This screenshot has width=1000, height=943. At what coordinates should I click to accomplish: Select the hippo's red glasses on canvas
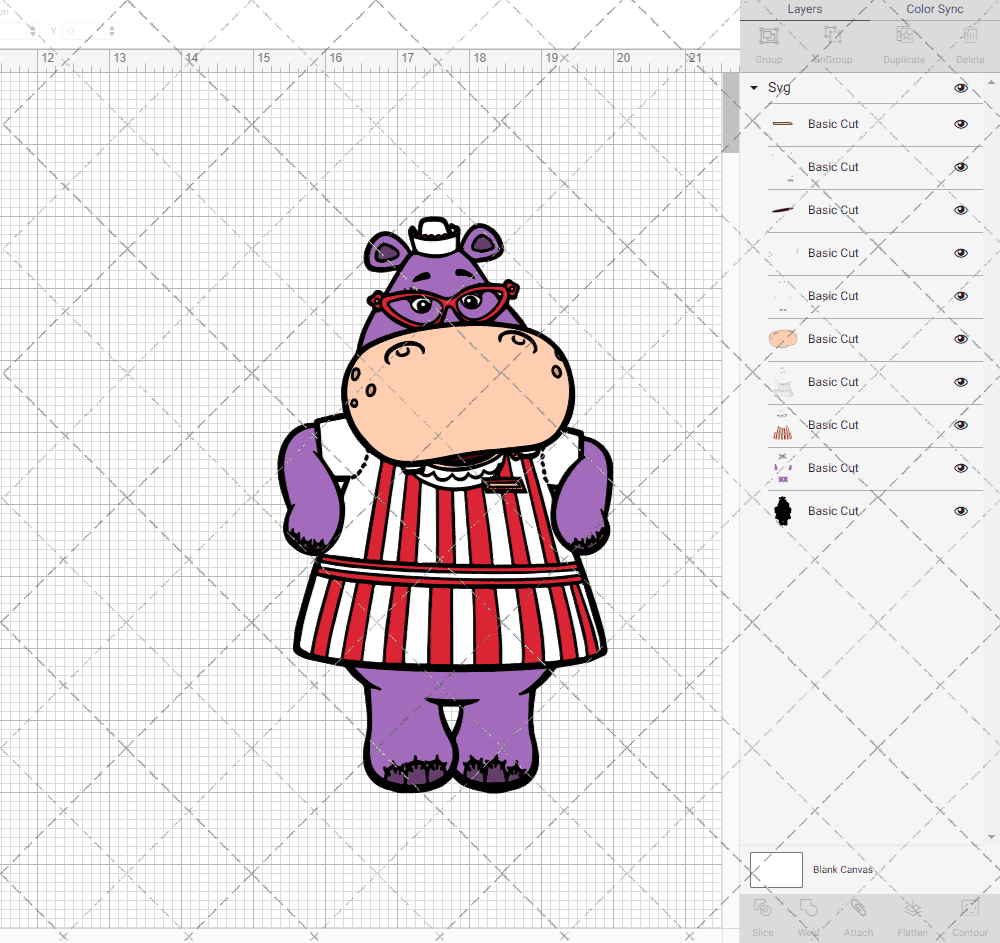(443, 303)
